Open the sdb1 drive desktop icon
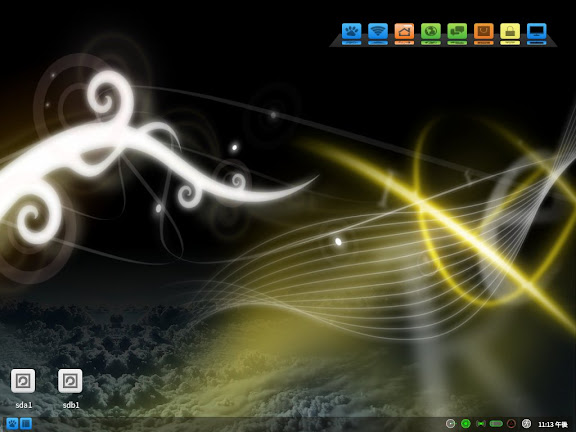Viewport: 576px width, 432px height. [x=70, y=381]
